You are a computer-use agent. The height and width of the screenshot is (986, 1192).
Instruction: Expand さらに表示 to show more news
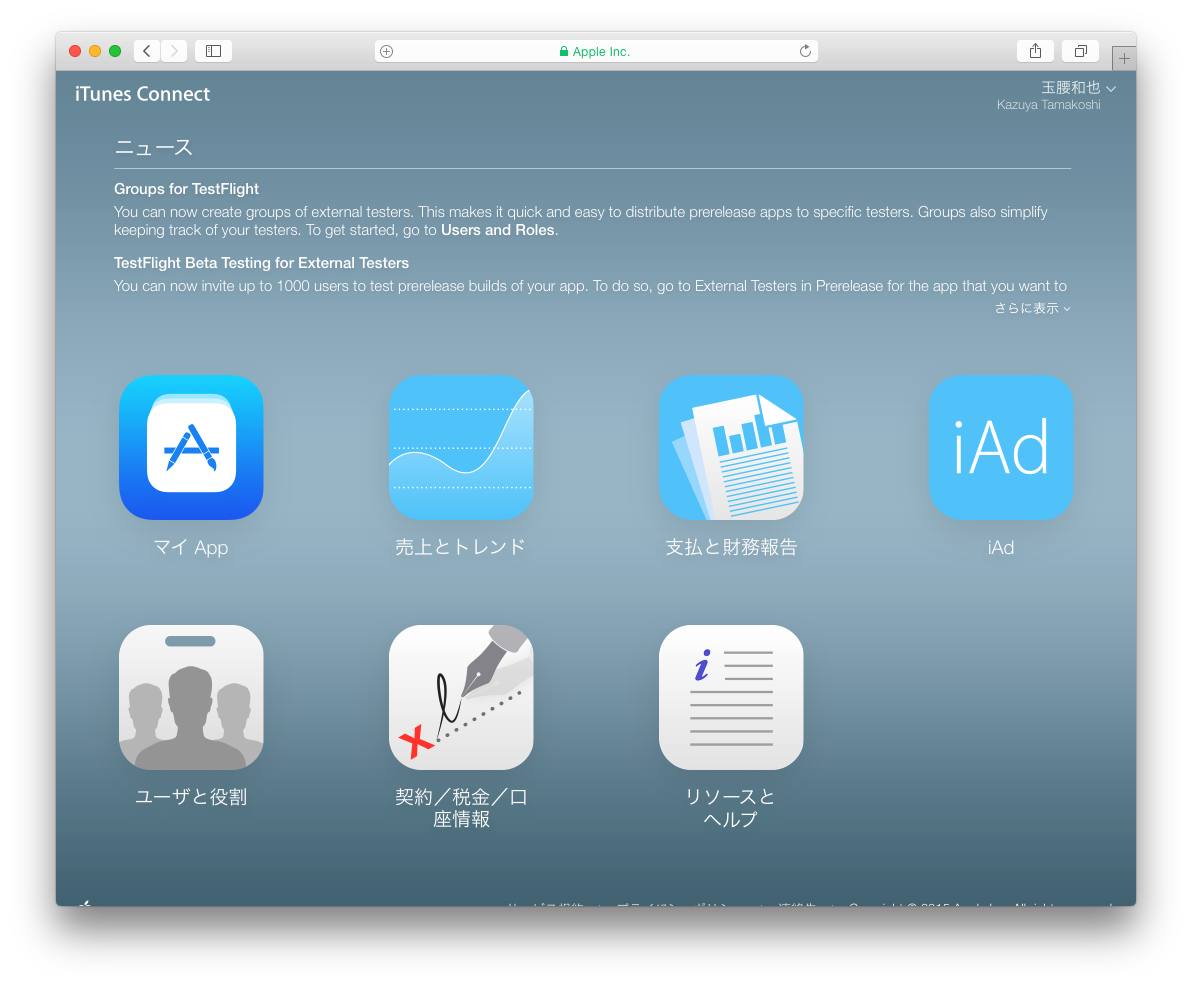click(x=1031, y=308)
